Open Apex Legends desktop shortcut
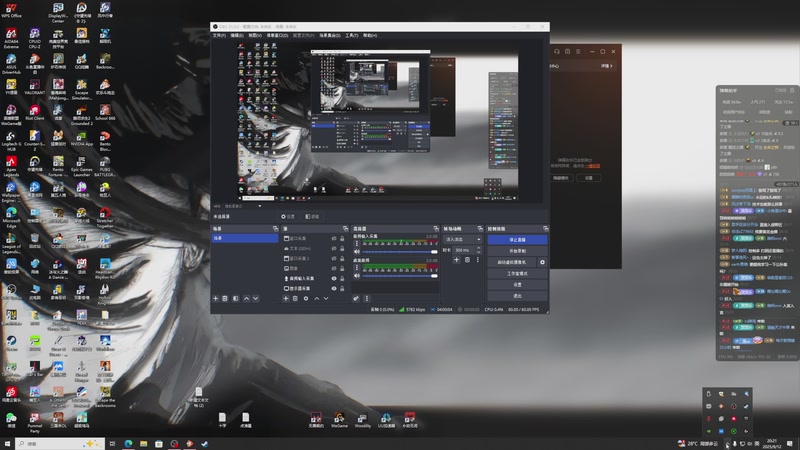 click(x=11, y=166)
